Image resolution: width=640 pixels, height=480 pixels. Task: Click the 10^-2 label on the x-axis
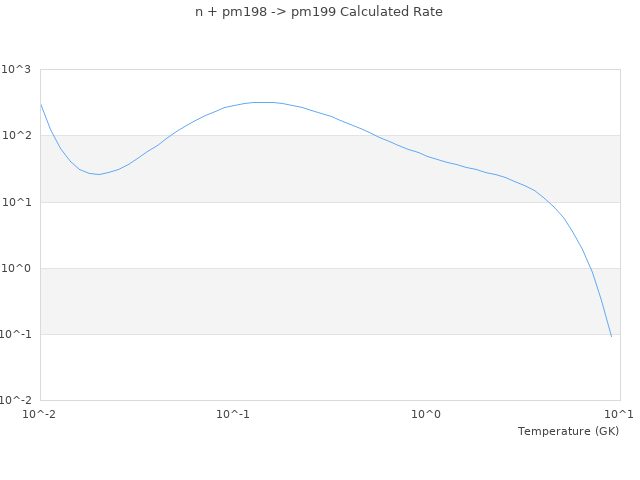(40, 414)
